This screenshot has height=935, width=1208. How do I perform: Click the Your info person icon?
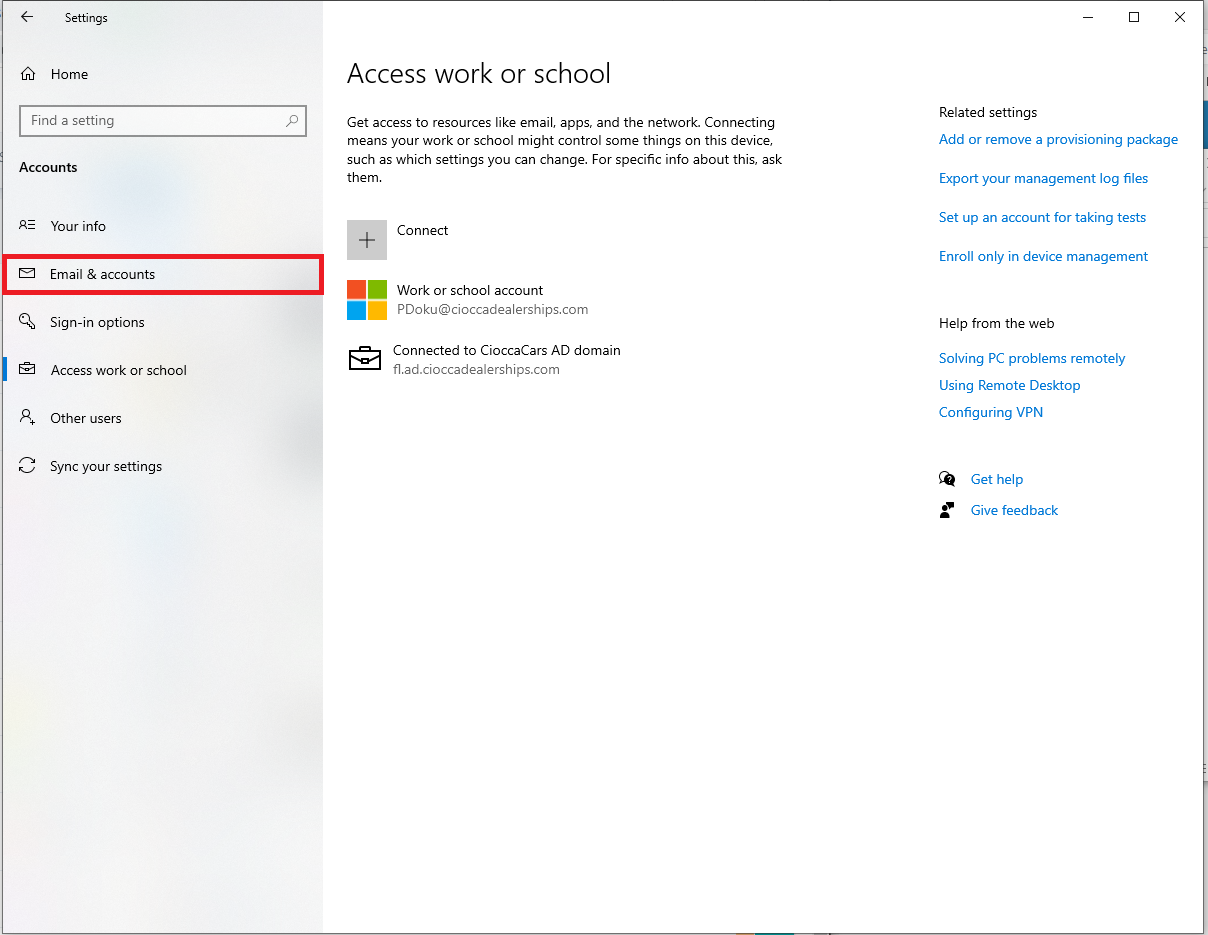(x=28, y=226)
